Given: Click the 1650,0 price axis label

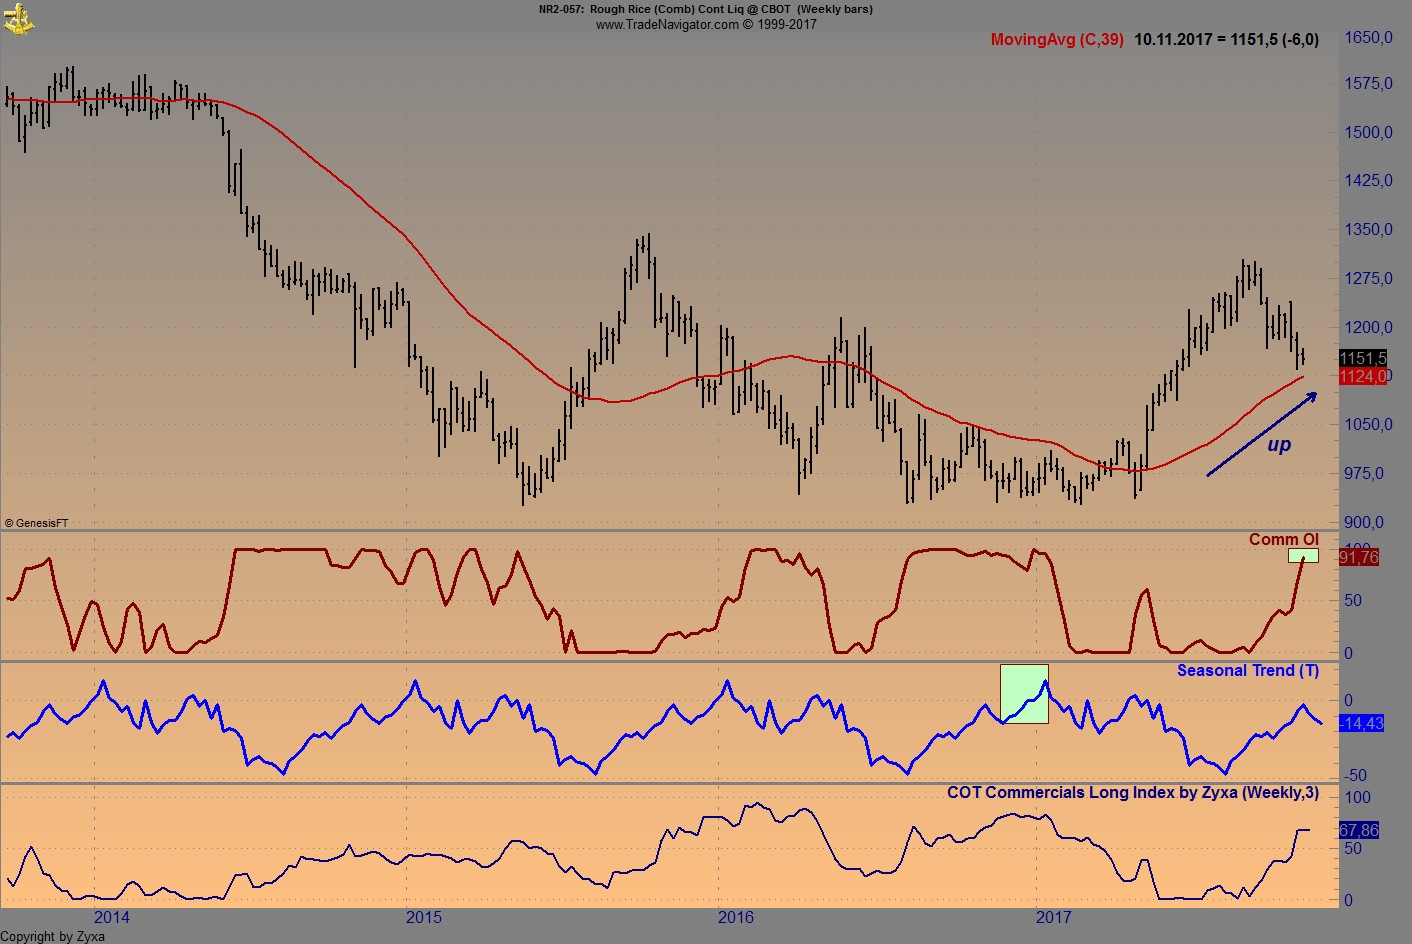Looking at the screenshot, I should coord(1368,38).
